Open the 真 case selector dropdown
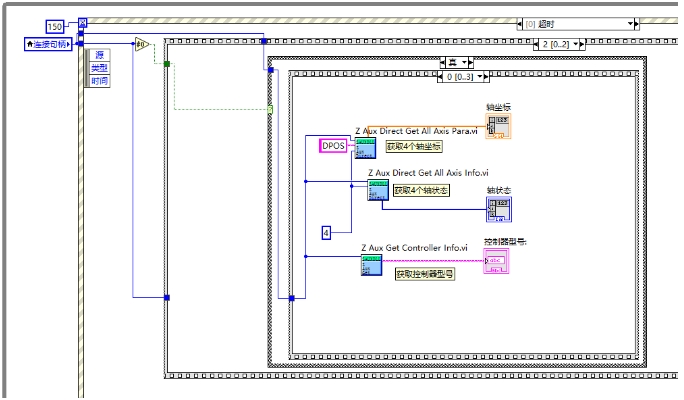684x400 pixels. (x=464, y=63)
